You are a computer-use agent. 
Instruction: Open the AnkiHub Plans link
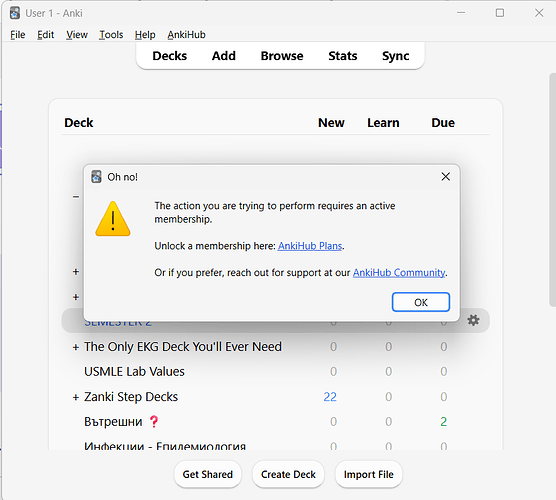click(x=310, y=246)
